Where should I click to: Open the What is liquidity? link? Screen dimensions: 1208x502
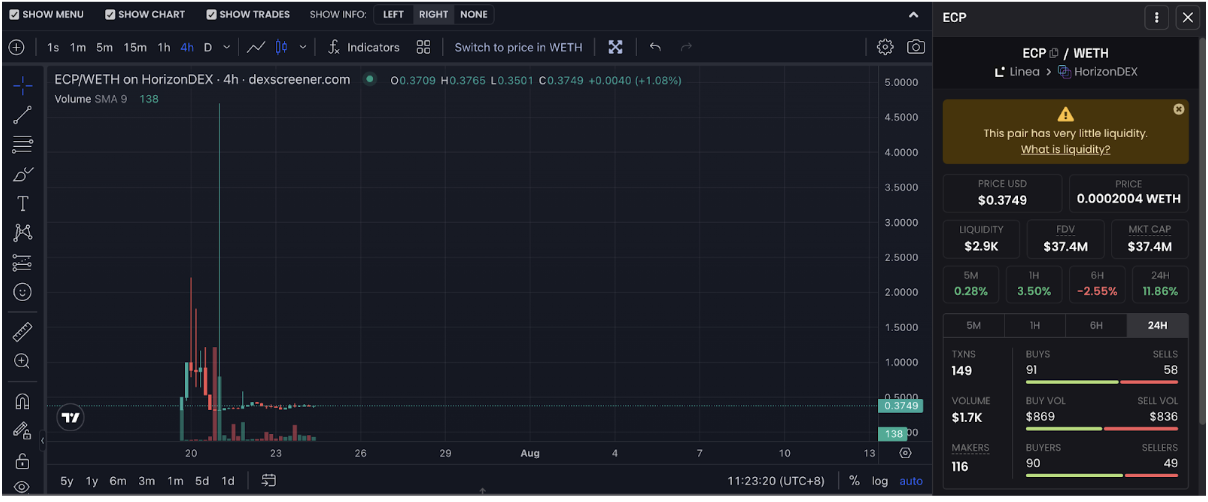1065,149
